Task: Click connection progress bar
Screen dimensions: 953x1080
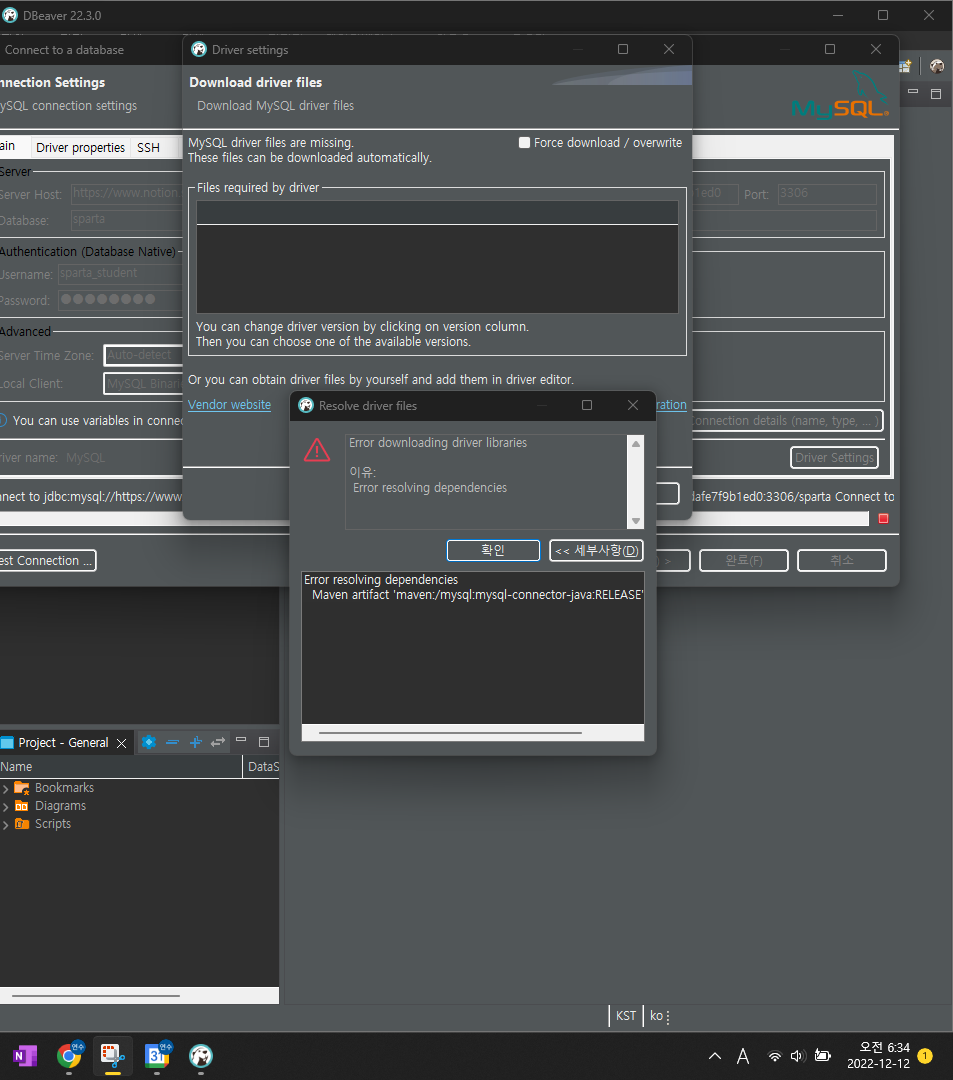Action: (x=779, y=519)
